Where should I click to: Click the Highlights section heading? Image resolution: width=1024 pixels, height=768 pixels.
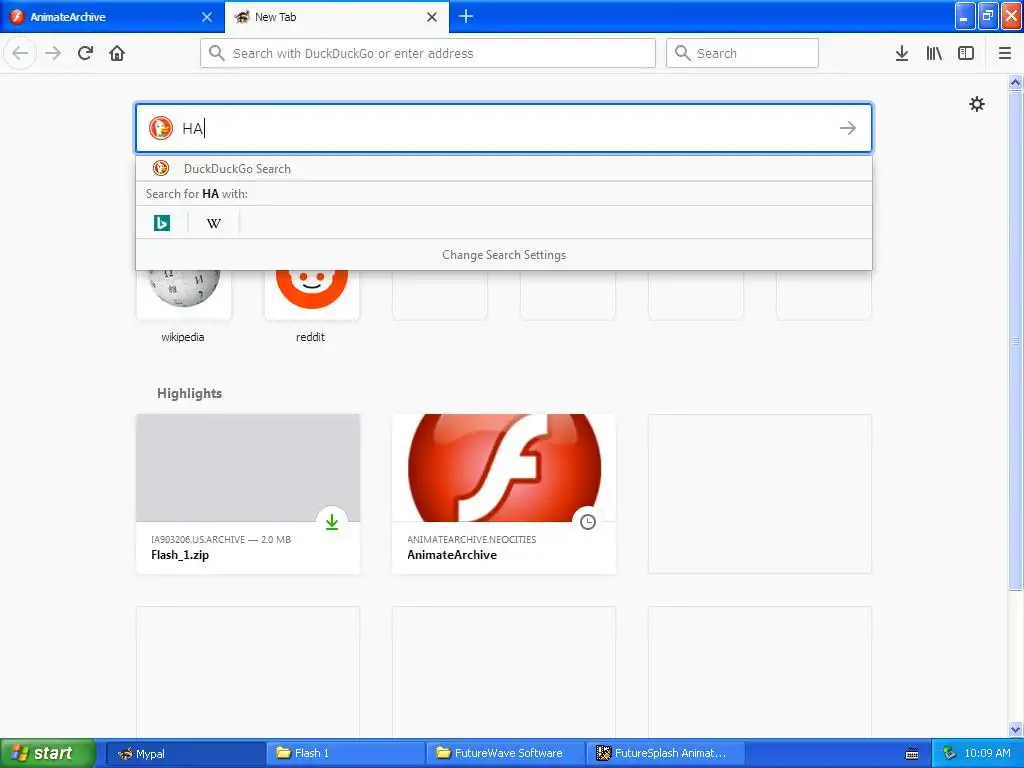point(189,393)
